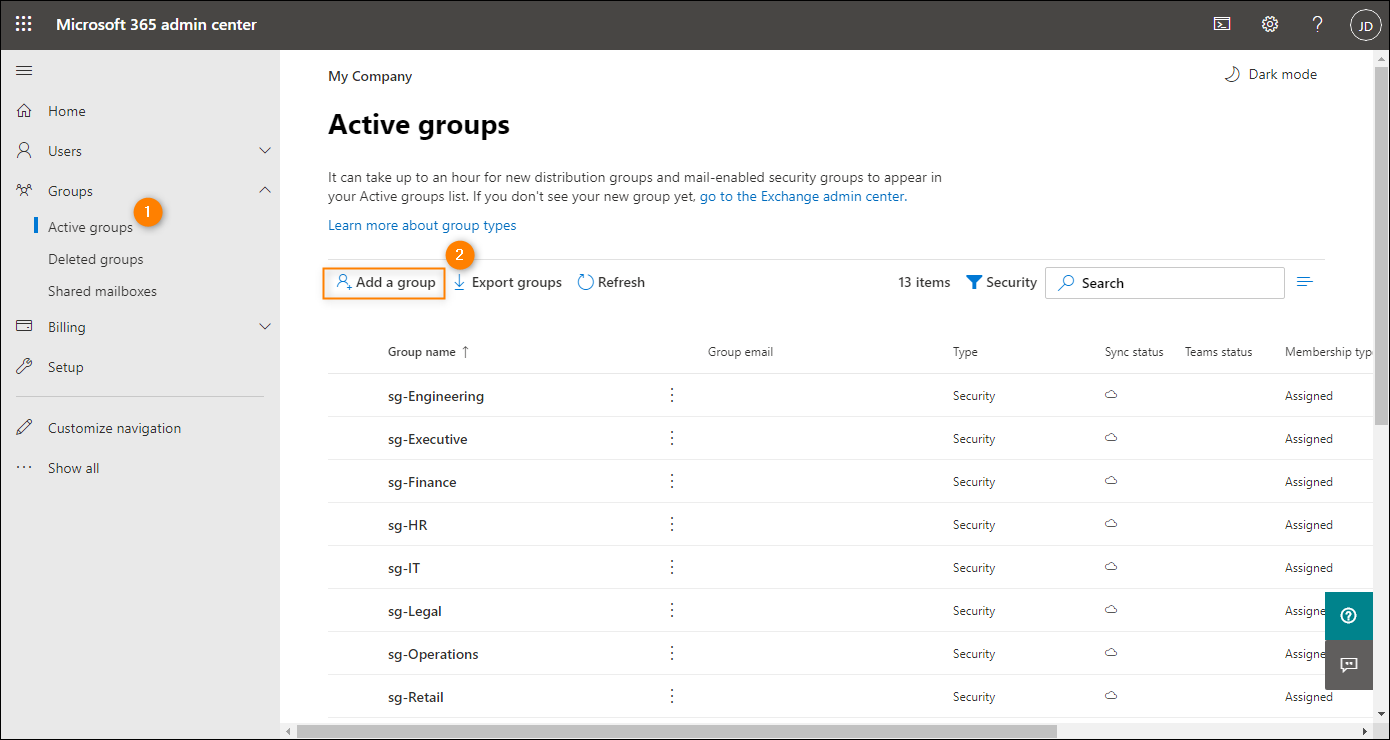The height and width of the screenshot is (740, 1390).
Task: Open the floating Help and support widget
Action: pyautogui.click(x=1349, y=615)
